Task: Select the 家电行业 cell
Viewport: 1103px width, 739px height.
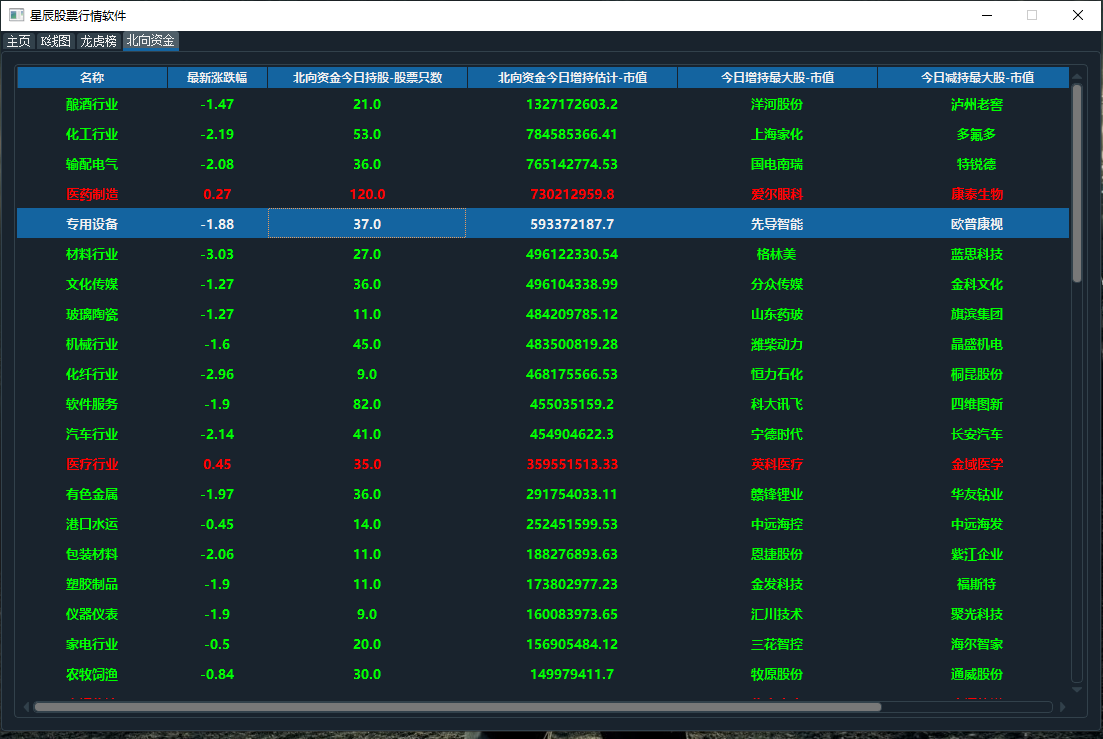Action: point(92,644)
